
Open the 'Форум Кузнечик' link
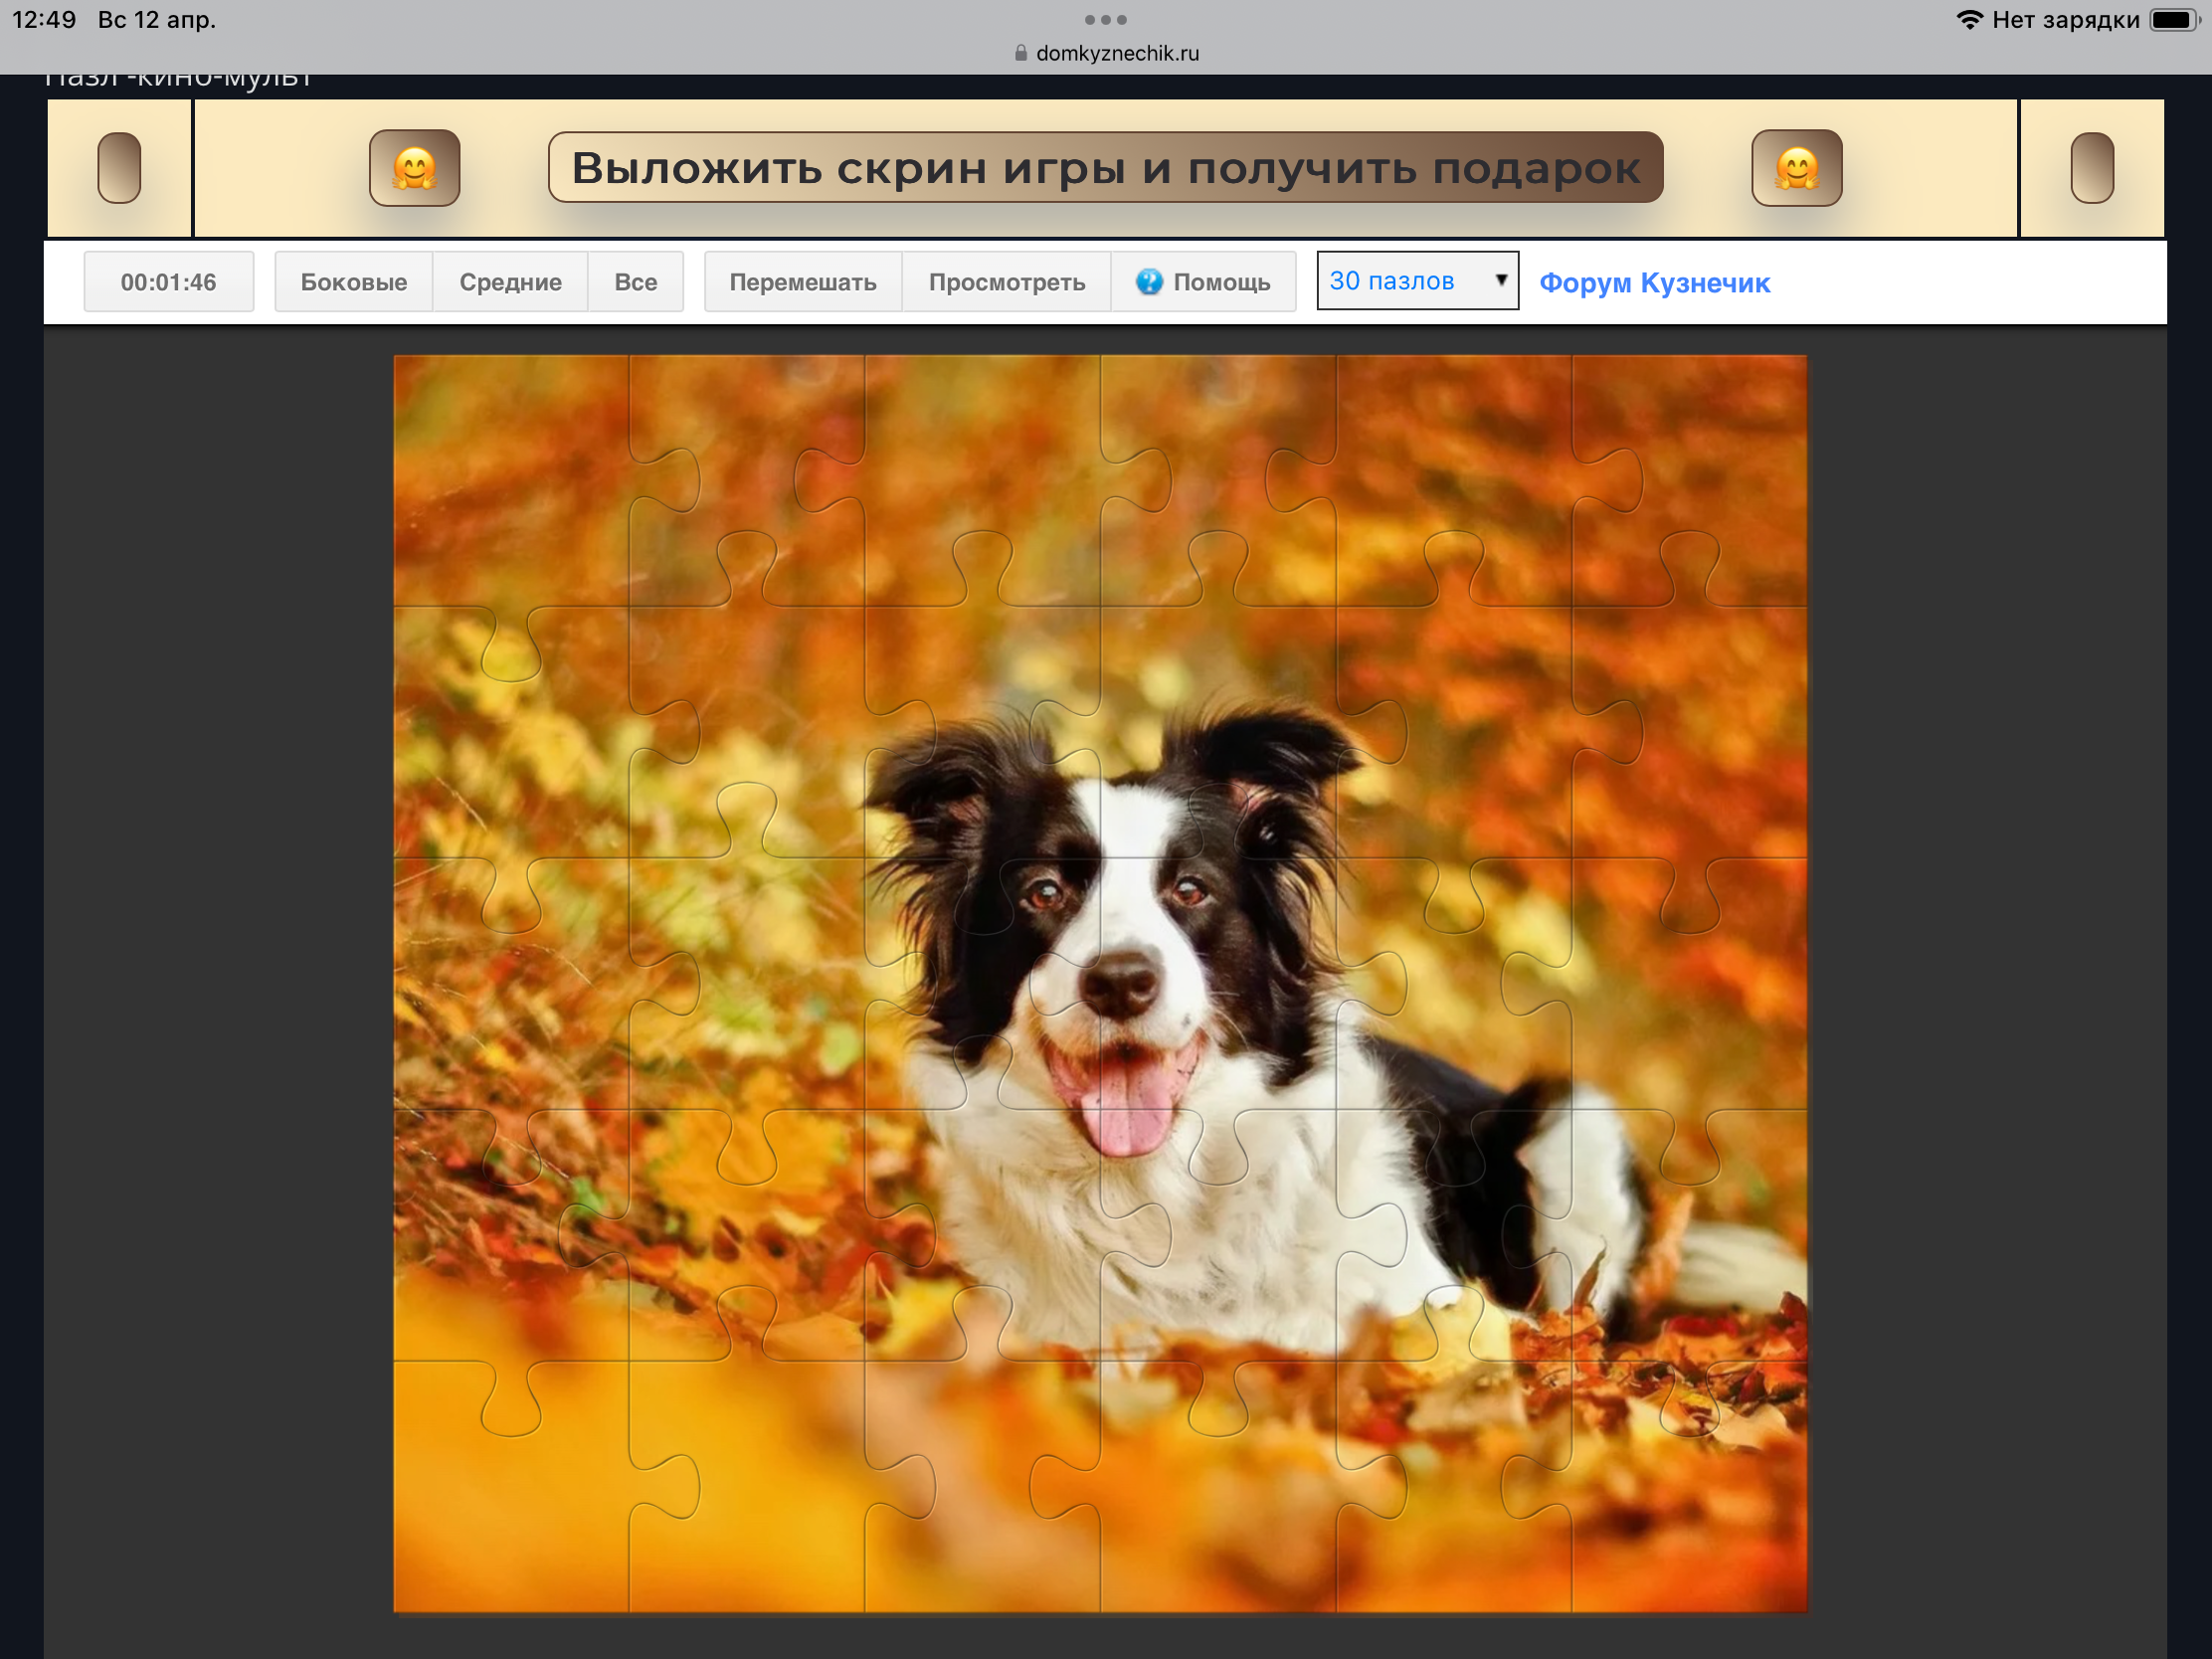[1654, 283]
